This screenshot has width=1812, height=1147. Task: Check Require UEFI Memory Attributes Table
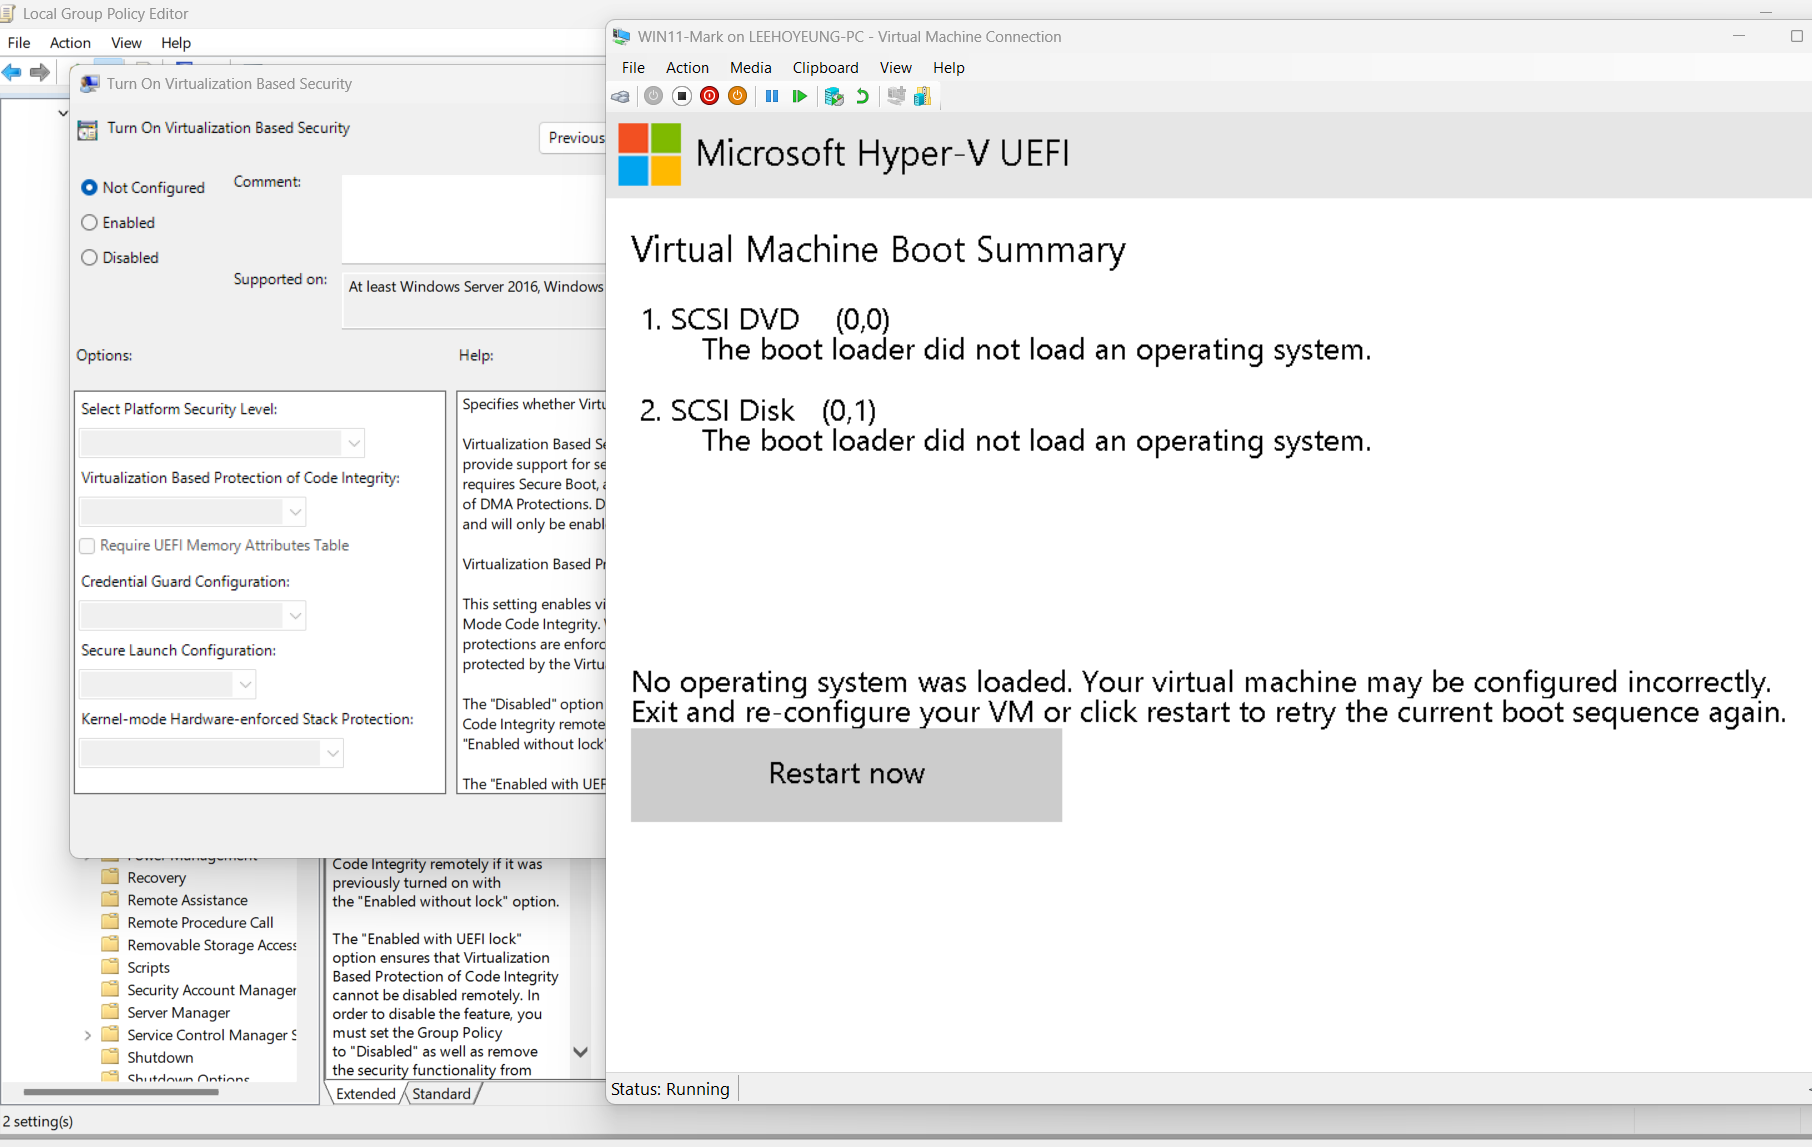(87, 545)
